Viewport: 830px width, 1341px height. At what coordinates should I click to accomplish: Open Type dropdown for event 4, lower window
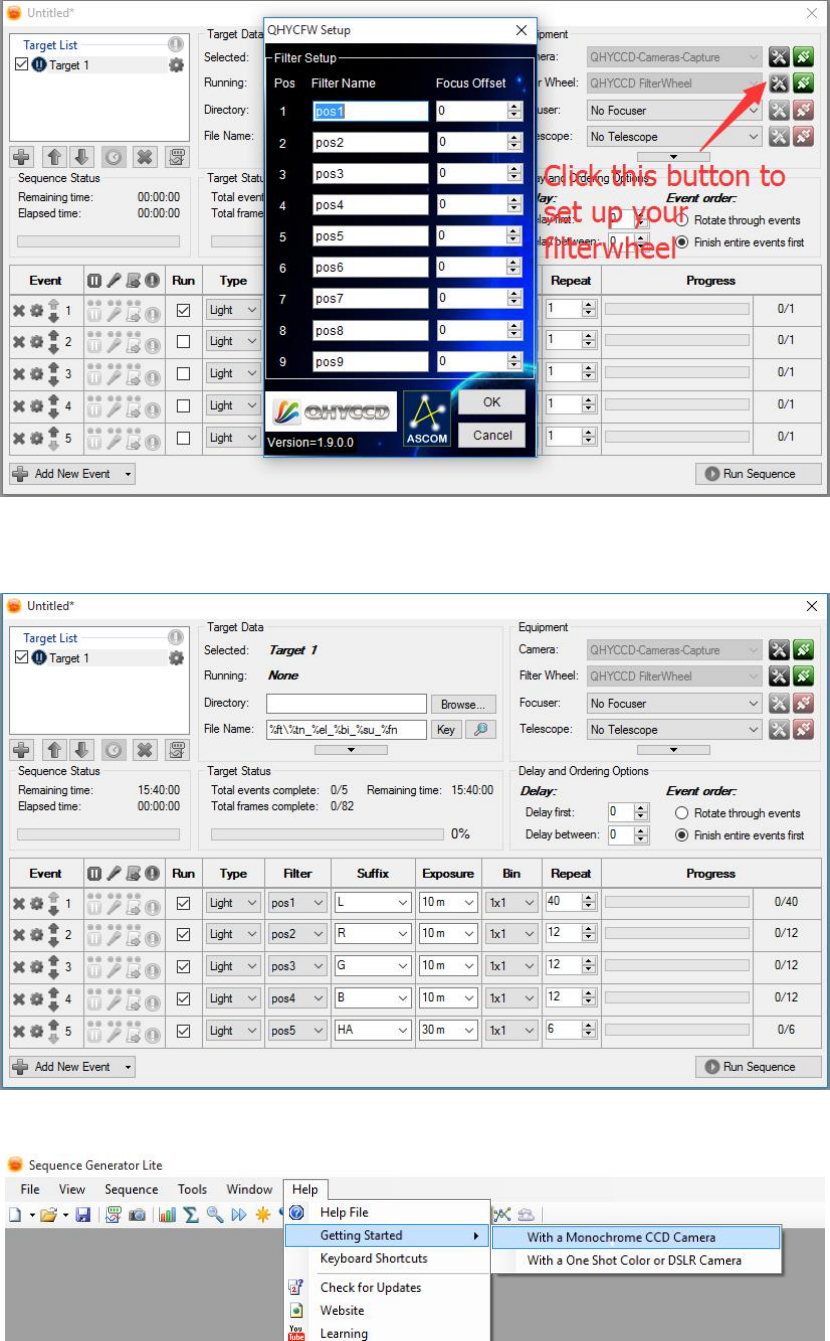(x=233, y=998)
